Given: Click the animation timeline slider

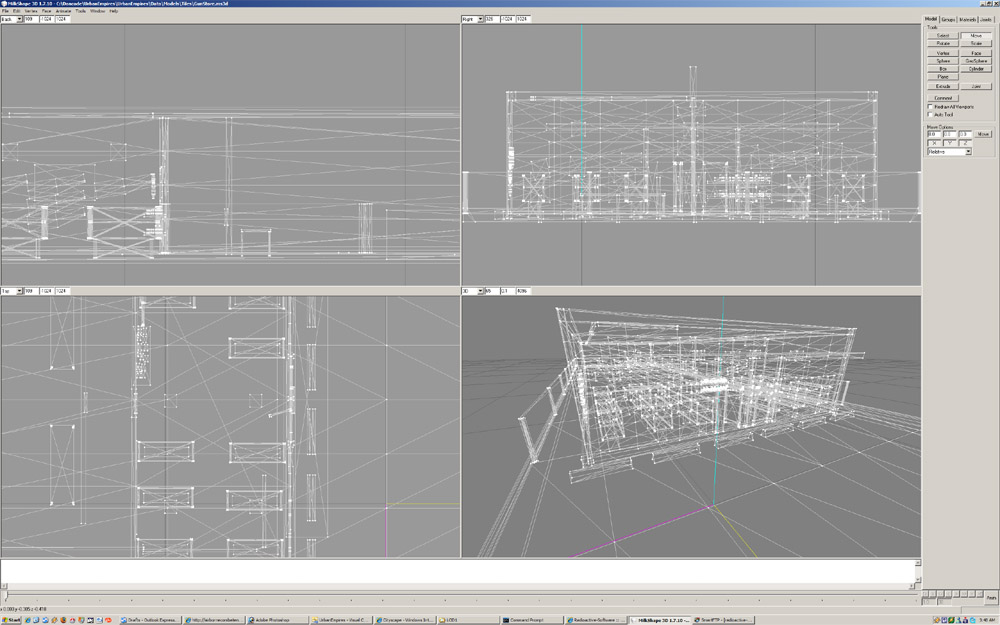Looking at the screenshot, I should [x=460, y=595].
